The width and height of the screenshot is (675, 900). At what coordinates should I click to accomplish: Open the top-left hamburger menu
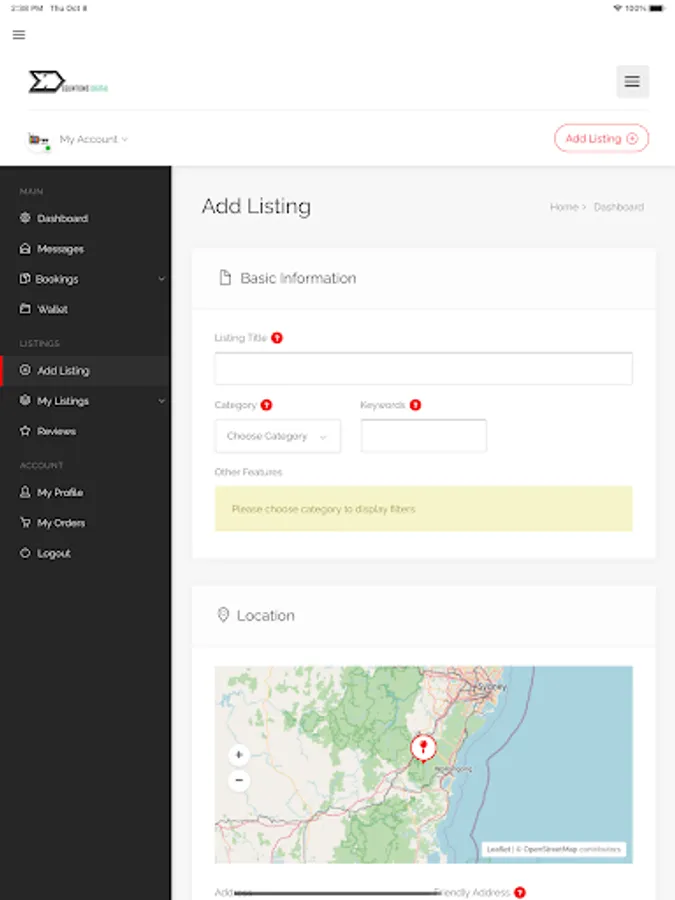click(19, 34)
